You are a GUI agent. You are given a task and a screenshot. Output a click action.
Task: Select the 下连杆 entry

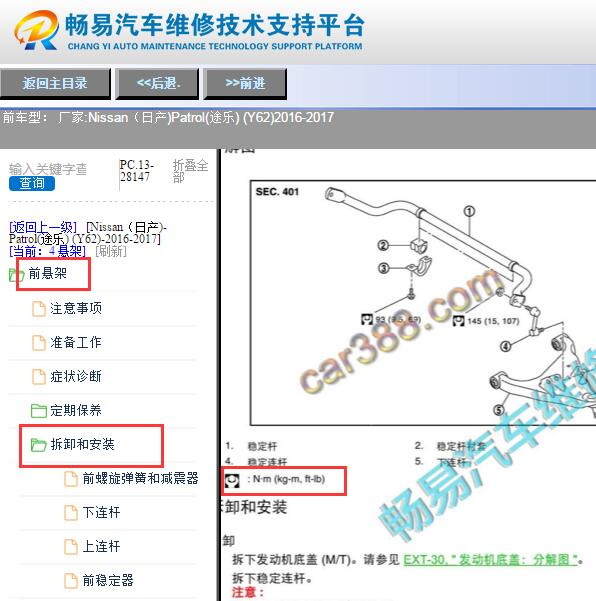pos(101,512)
